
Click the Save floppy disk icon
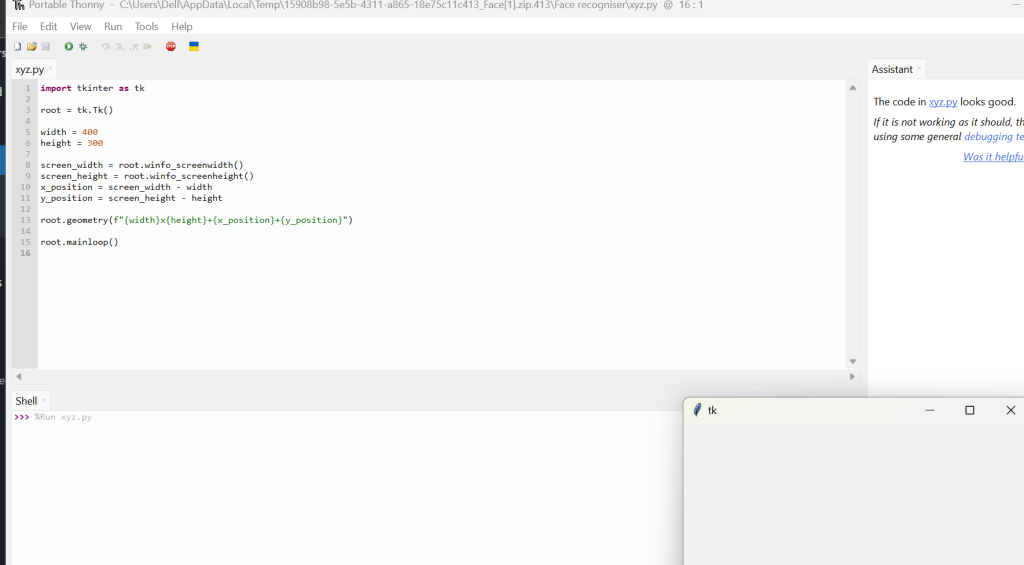click(45, 47)
